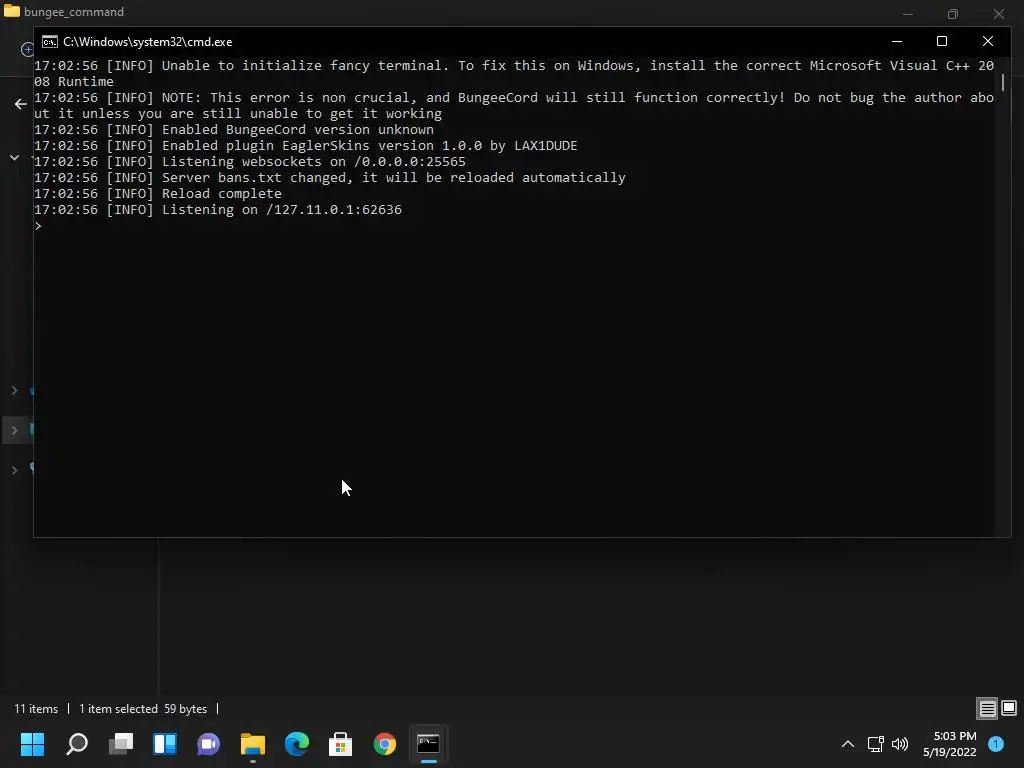The image size is (1024, 768).
Task: Launch Microsoft Edge from the taskbar
Action: [x=296, y=743]
